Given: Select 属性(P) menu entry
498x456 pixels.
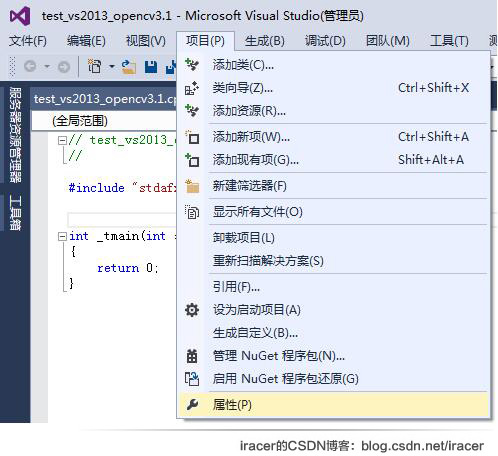Looking at the screenshot, I should 333,405.
